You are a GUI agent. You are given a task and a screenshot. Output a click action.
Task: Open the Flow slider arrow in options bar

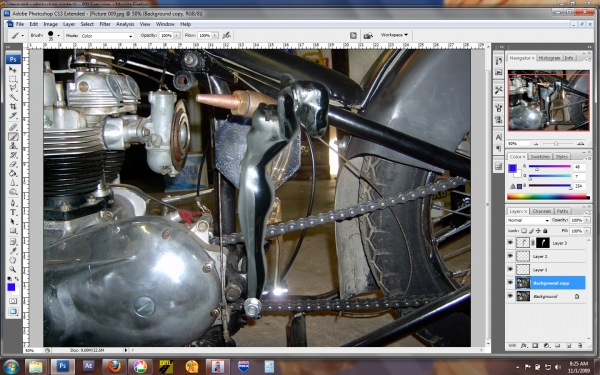coord(215,35)
